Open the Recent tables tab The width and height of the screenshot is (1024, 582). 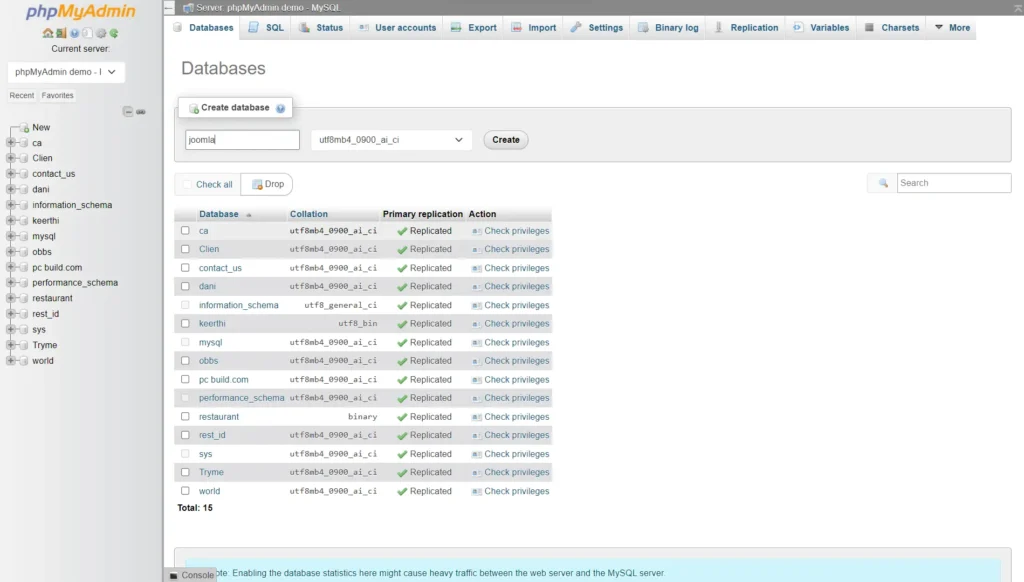[x=22, y=95]
